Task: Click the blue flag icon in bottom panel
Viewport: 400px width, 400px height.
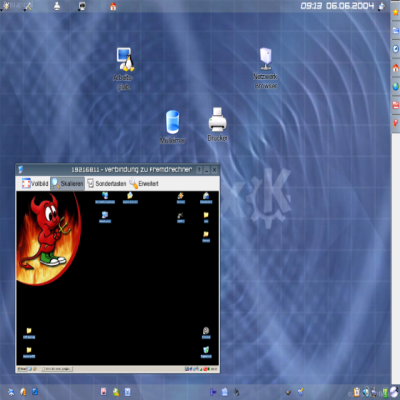Action: (x=213, y=392)
